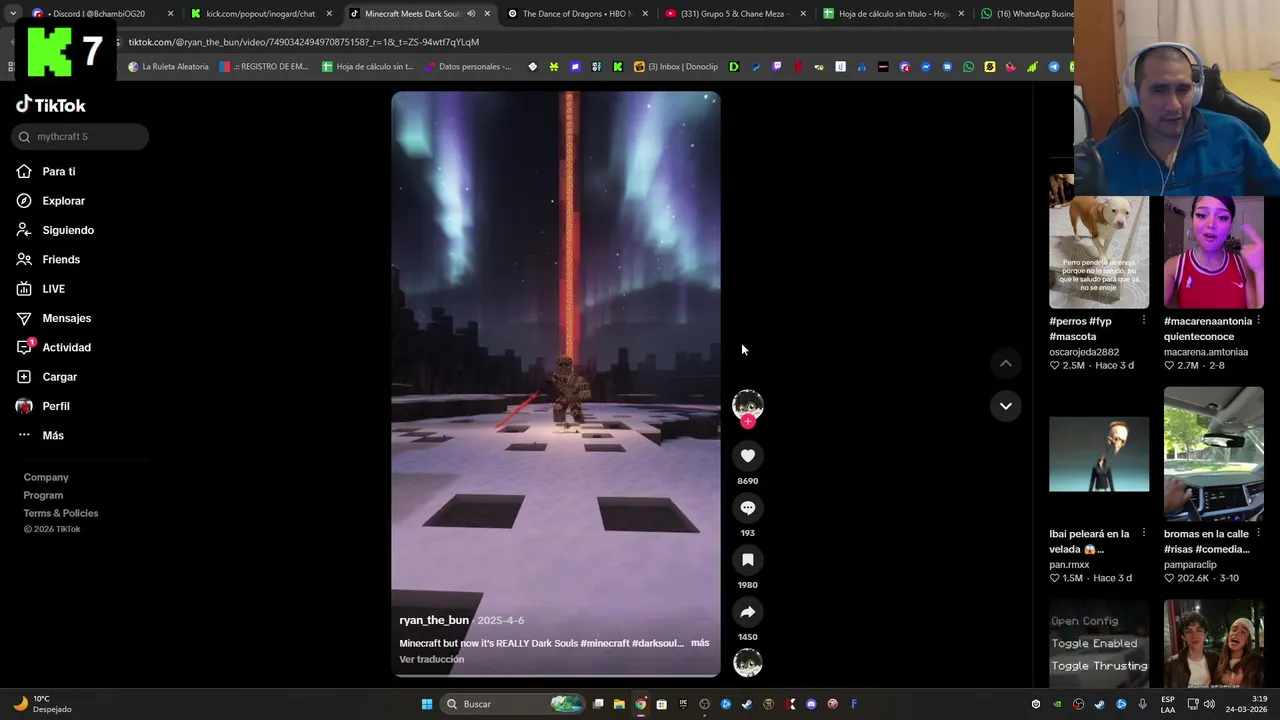Click the browser address bar URL
This screenshot has height=720, width=1280.
304,42
